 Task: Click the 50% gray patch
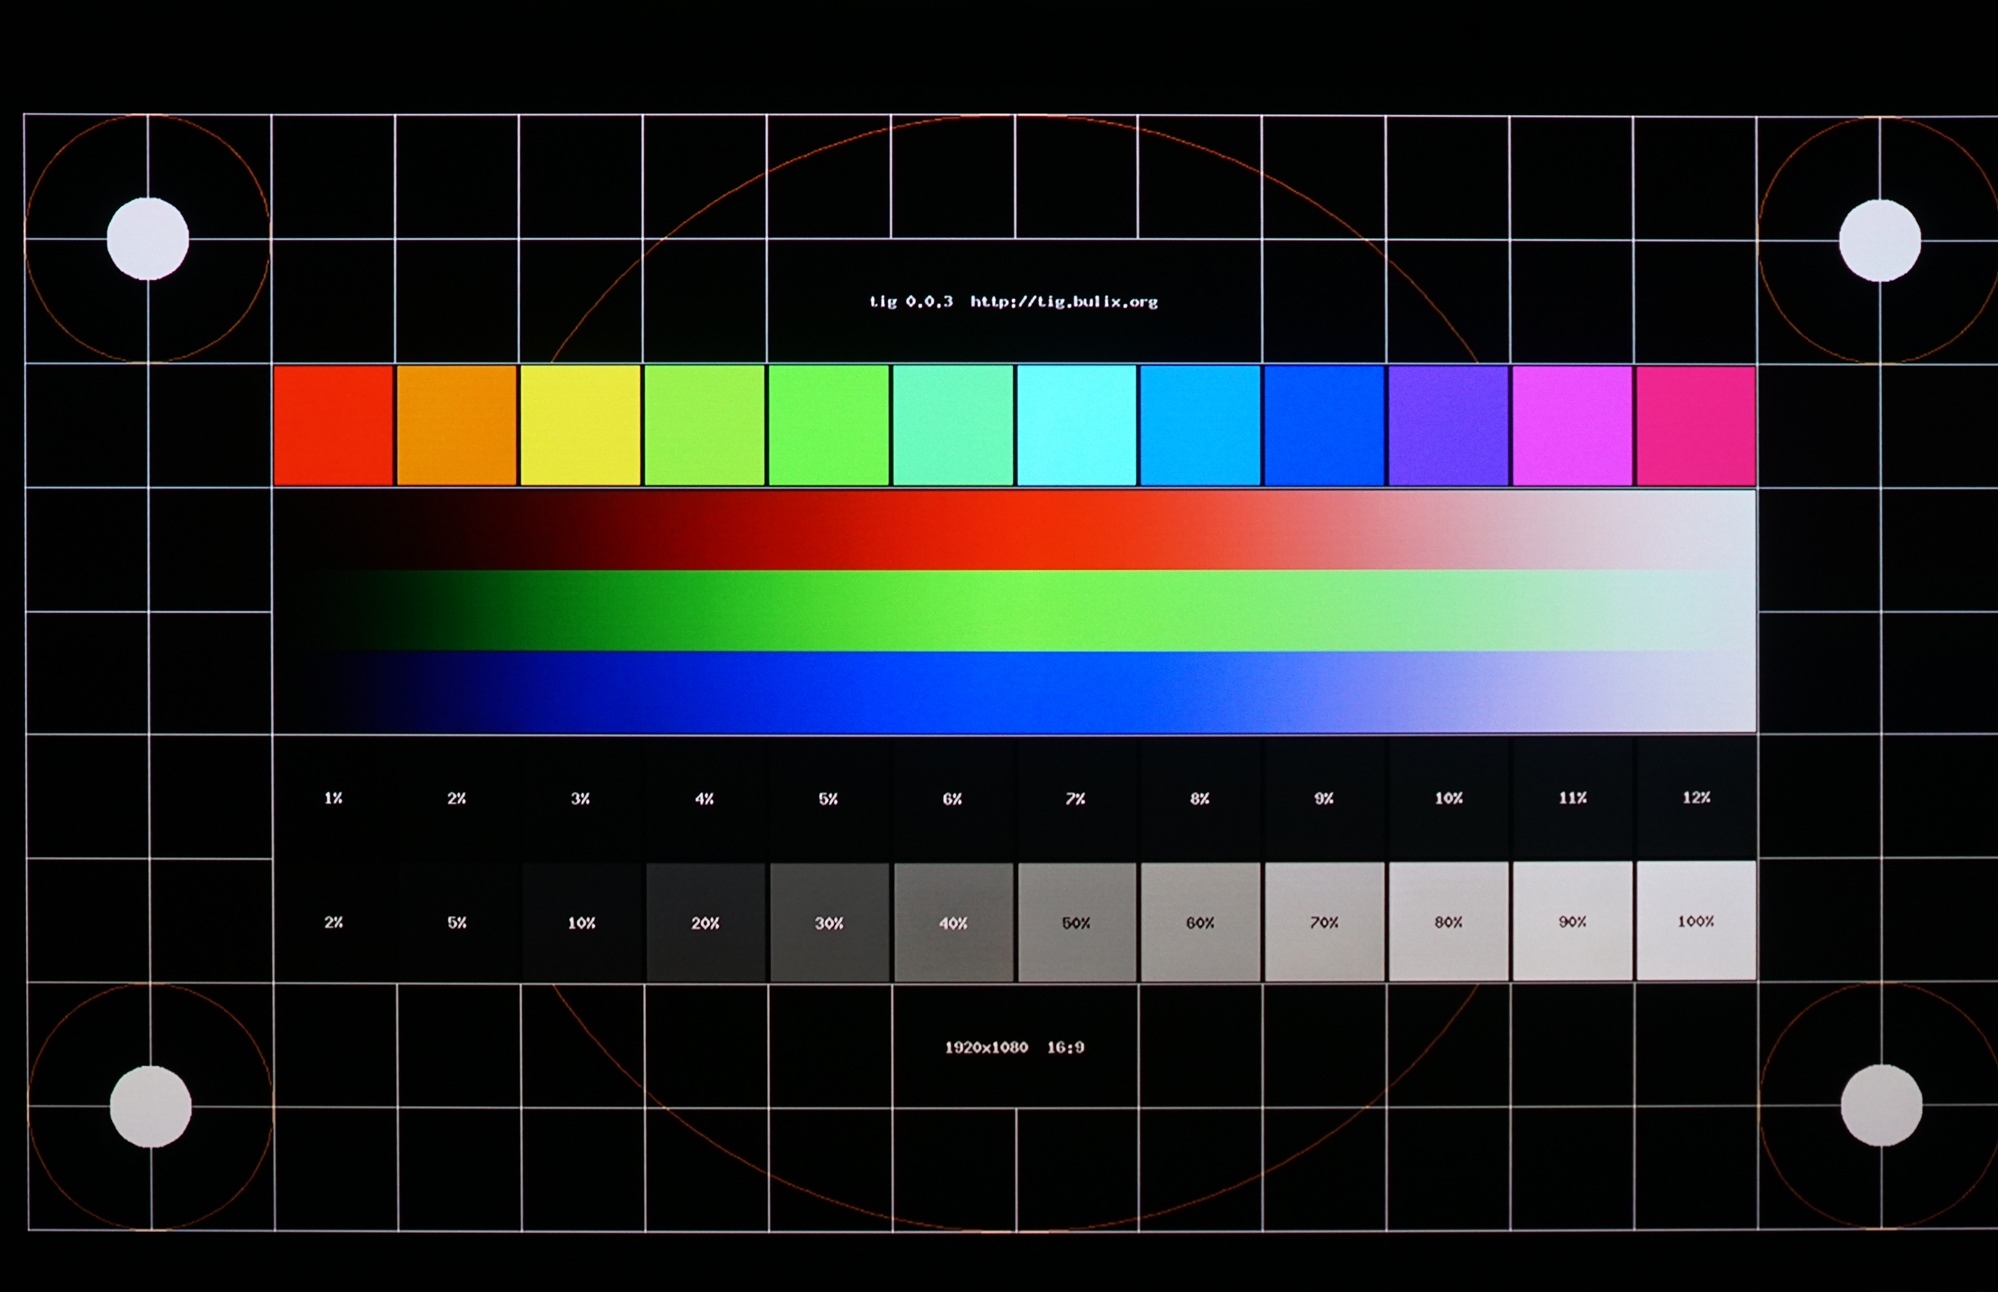pos(1076,922)
